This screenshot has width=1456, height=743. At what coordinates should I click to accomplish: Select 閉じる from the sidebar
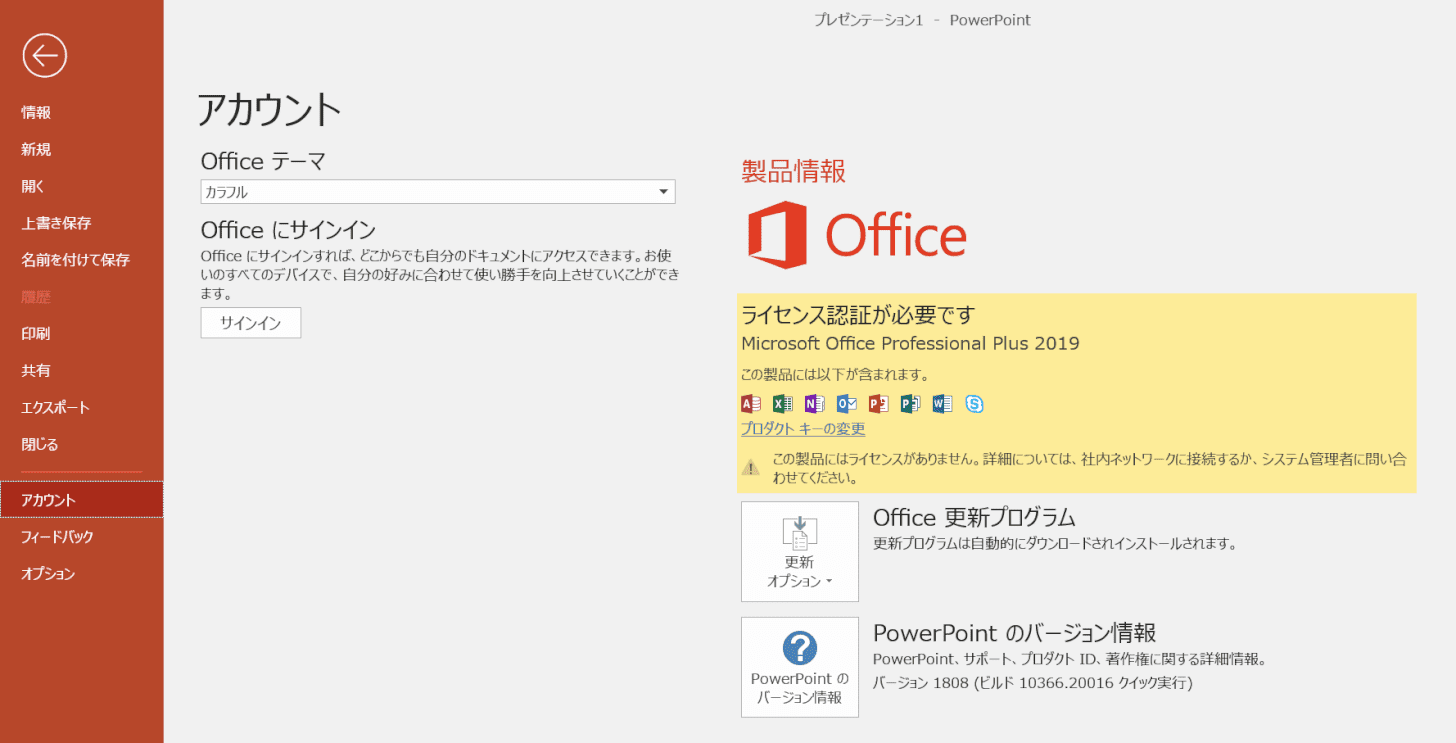(x=81, y=445)
